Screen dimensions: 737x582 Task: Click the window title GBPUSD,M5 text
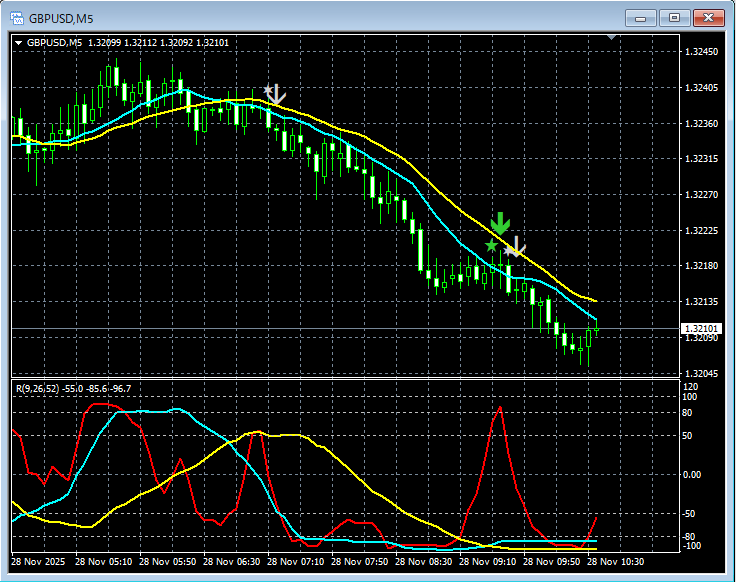click(61, 19)
